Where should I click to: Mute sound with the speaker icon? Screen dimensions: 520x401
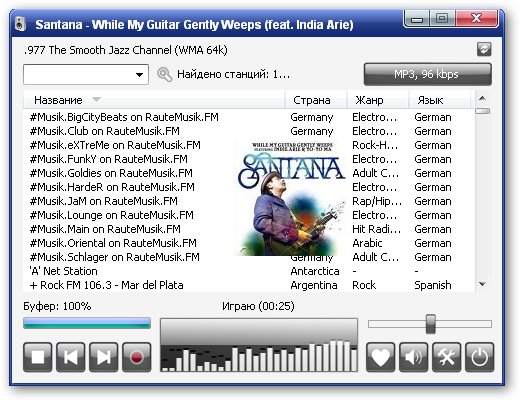(414, 357)
